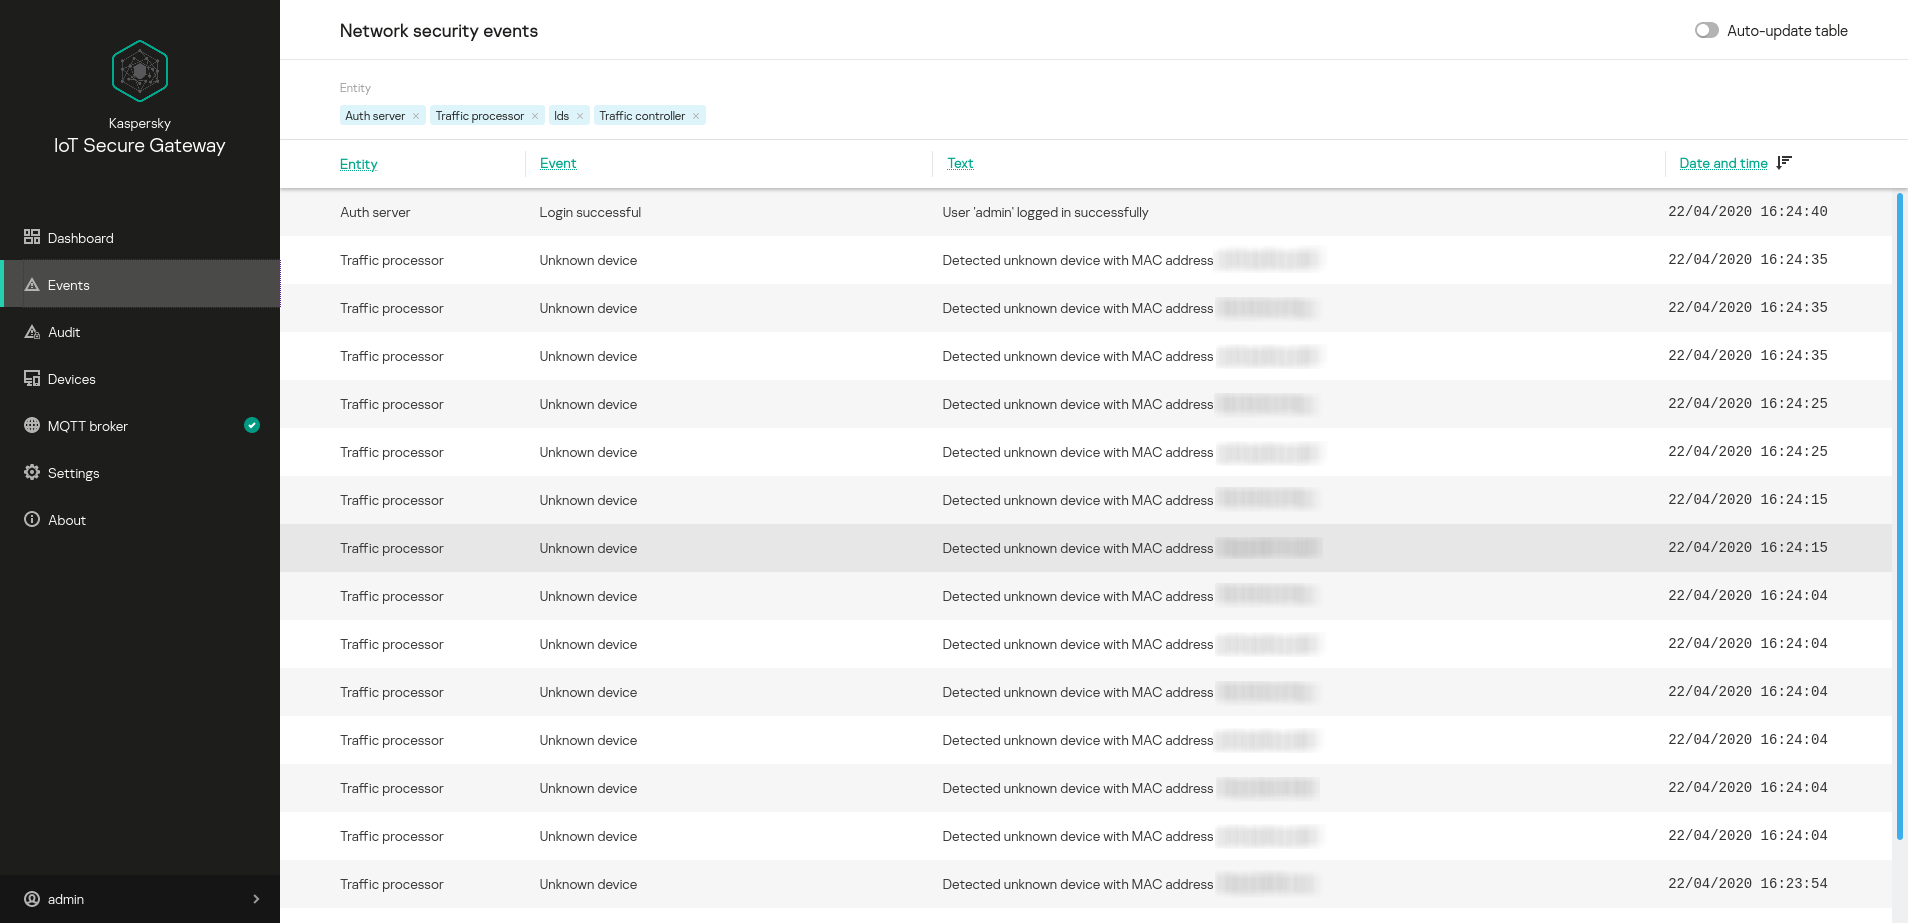The height and width of the screenshot is (923, 1908).
Task: Click the blue vertical scrollbar
Action: coord(1899,515)
